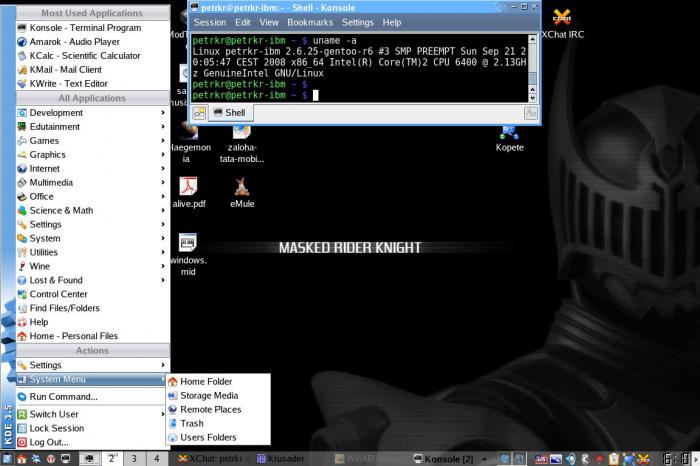Screen dimensions: 700x466
Task: Switch to virtual desktop 4
Action: [157, 458]
